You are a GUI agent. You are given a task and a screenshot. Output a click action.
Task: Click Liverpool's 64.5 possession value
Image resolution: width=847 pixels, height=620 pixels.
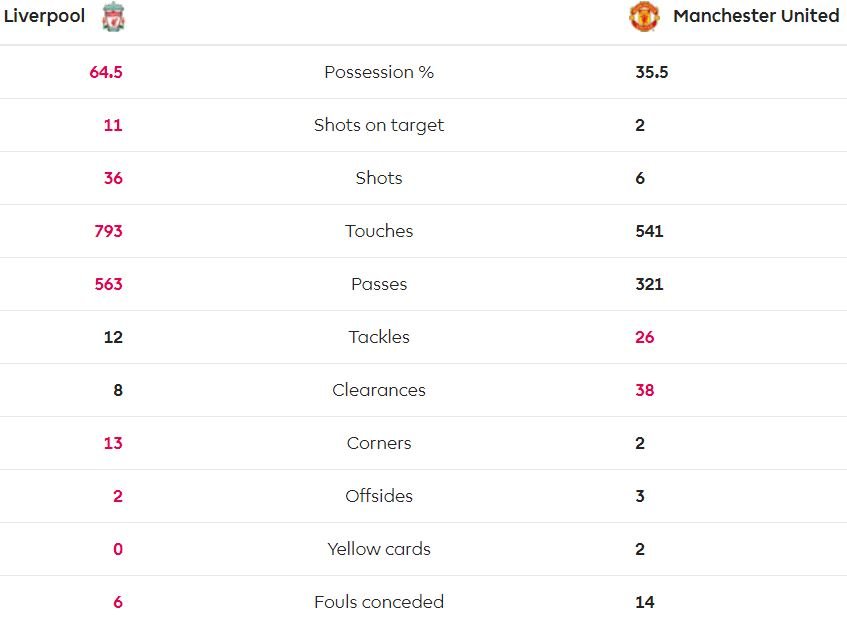(x=106, y=72)
